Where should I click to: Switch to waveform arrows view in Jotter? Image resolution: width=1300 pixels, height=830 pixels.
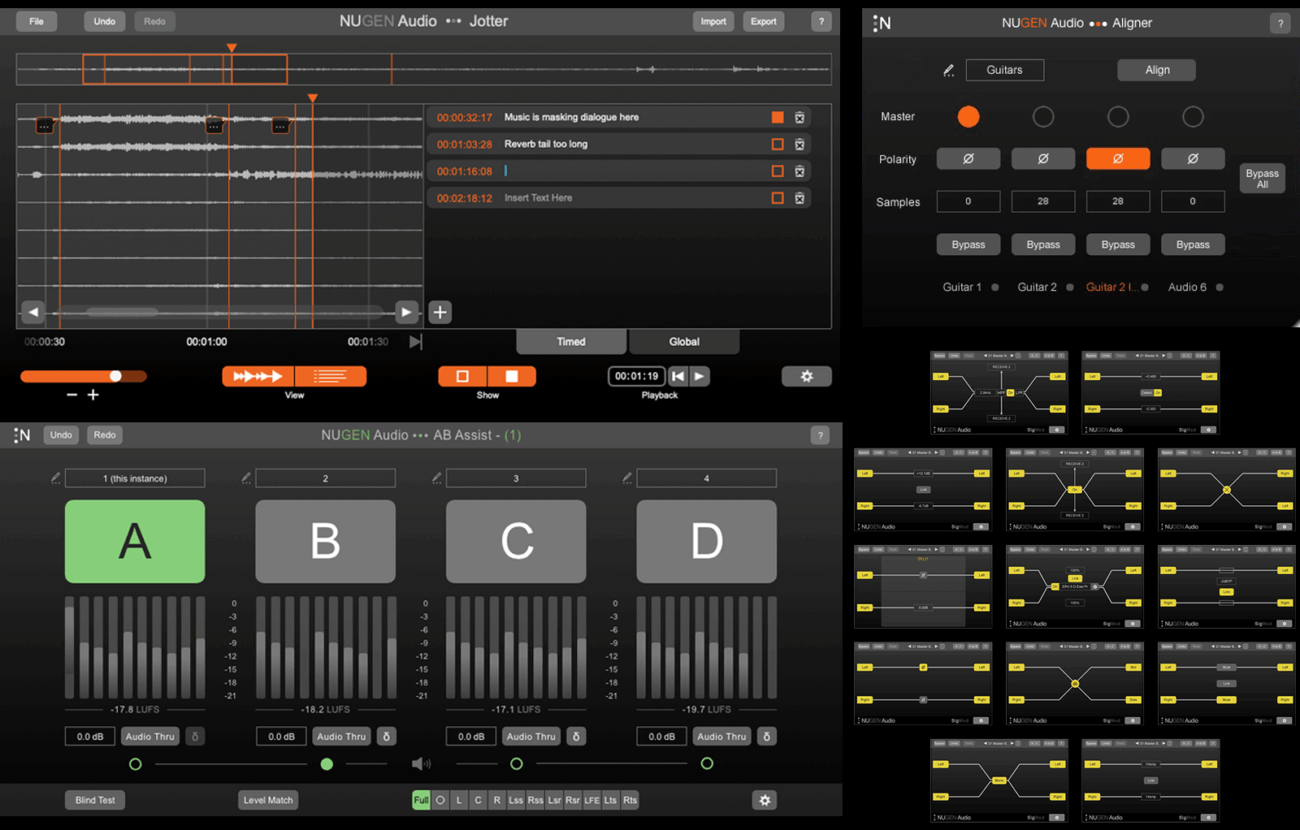258,376
